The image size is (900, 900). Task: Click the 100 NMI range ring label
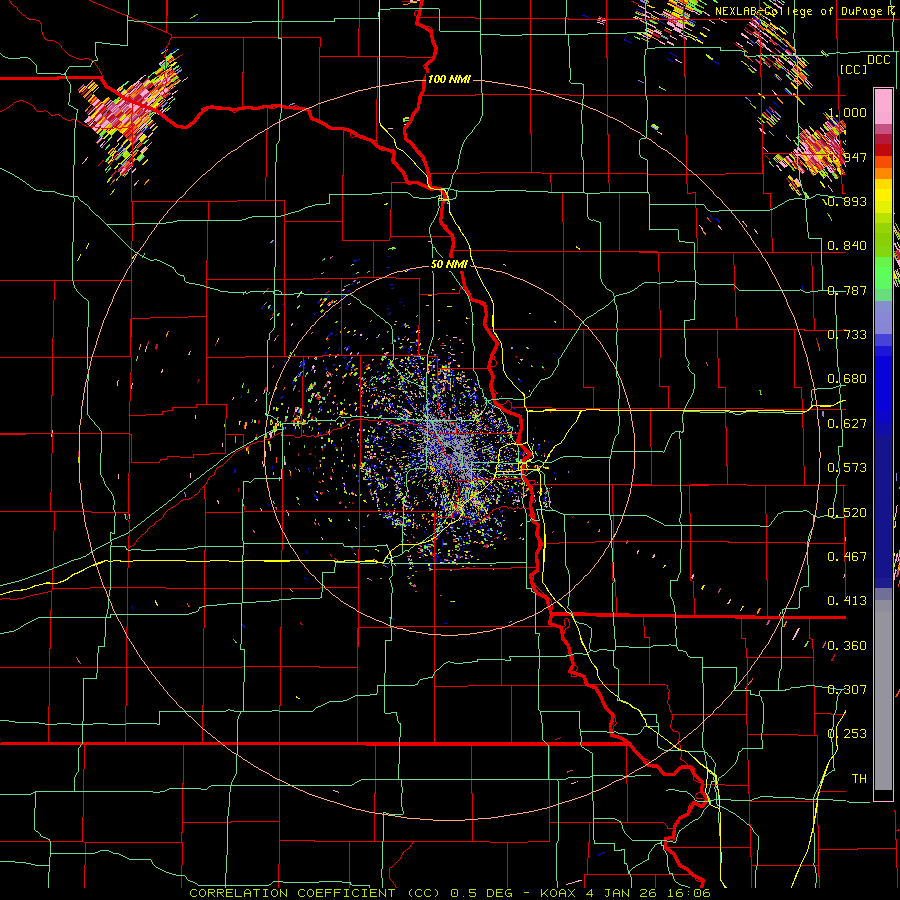click(449, 79)
